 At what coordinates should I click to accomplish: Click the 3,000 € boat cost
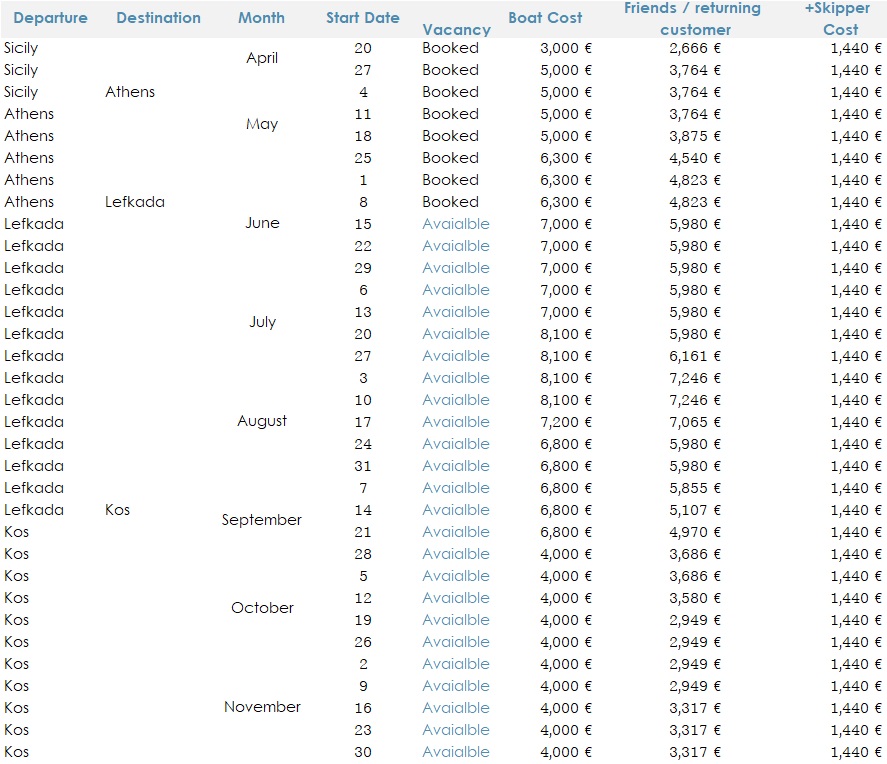pyautogui.click(x=566, y=48)
